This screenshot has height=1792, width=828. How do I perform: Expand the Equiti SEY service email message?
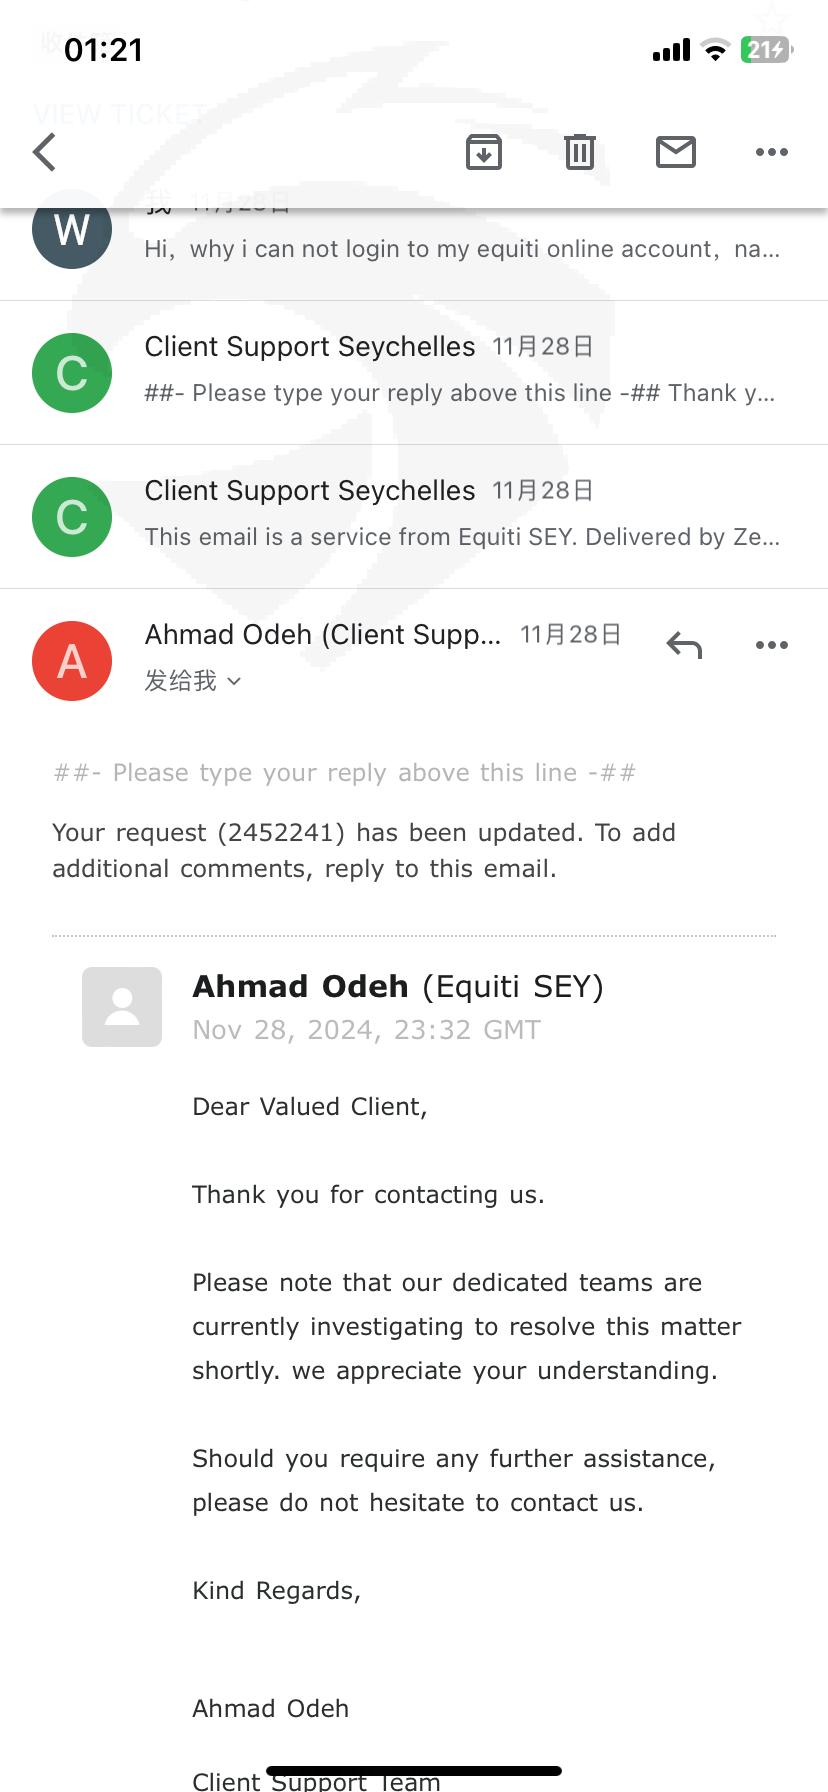[x=414, y=517]
